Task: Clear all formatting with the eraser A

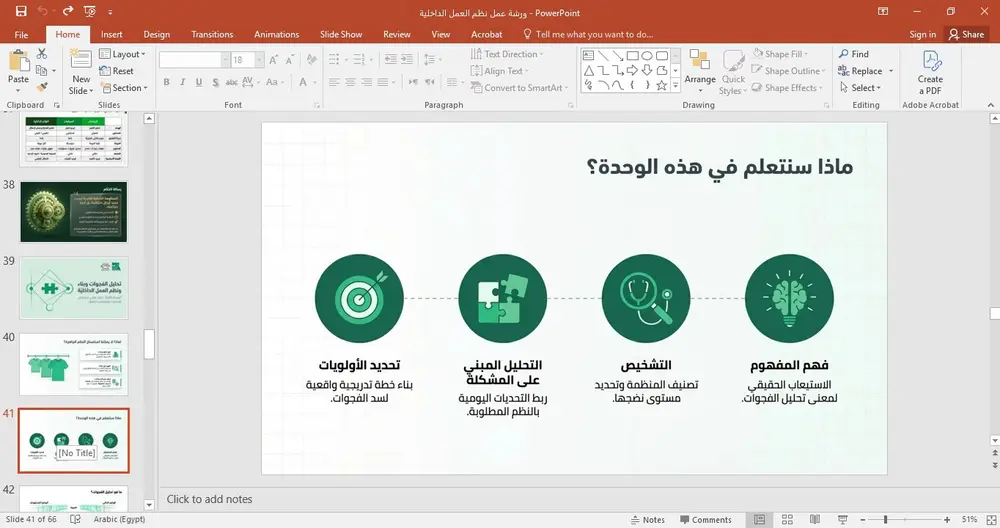Action: point(311,60)
